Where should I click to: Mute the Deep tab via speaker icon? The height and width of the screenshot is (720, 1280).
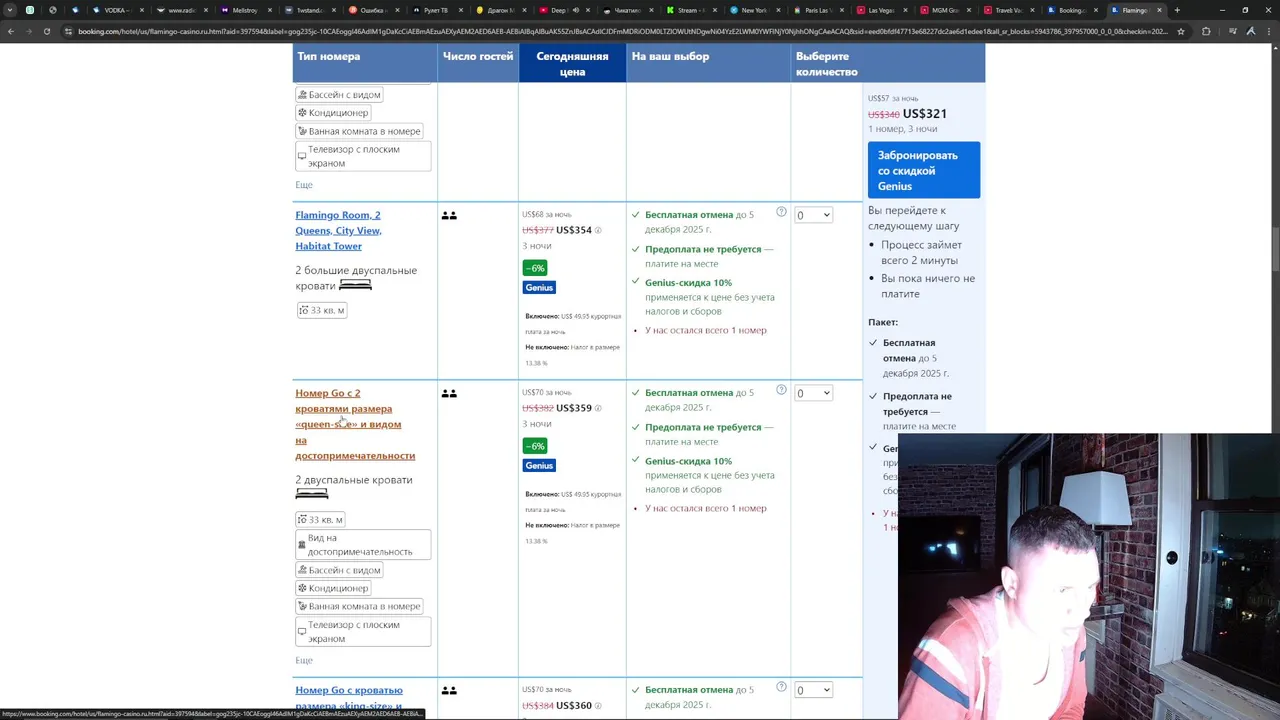(x=575, y=10)
